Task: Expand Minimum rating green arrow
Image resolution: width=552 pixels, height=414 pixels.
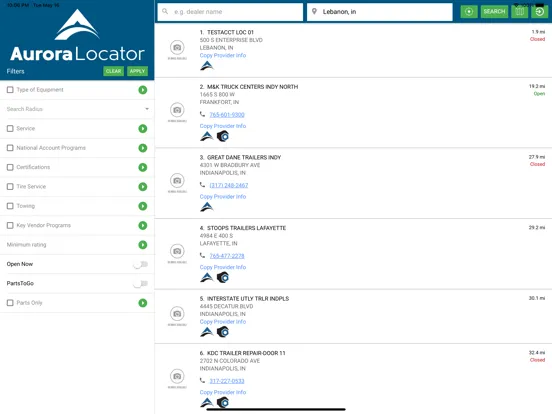Action: click(143, 245)
